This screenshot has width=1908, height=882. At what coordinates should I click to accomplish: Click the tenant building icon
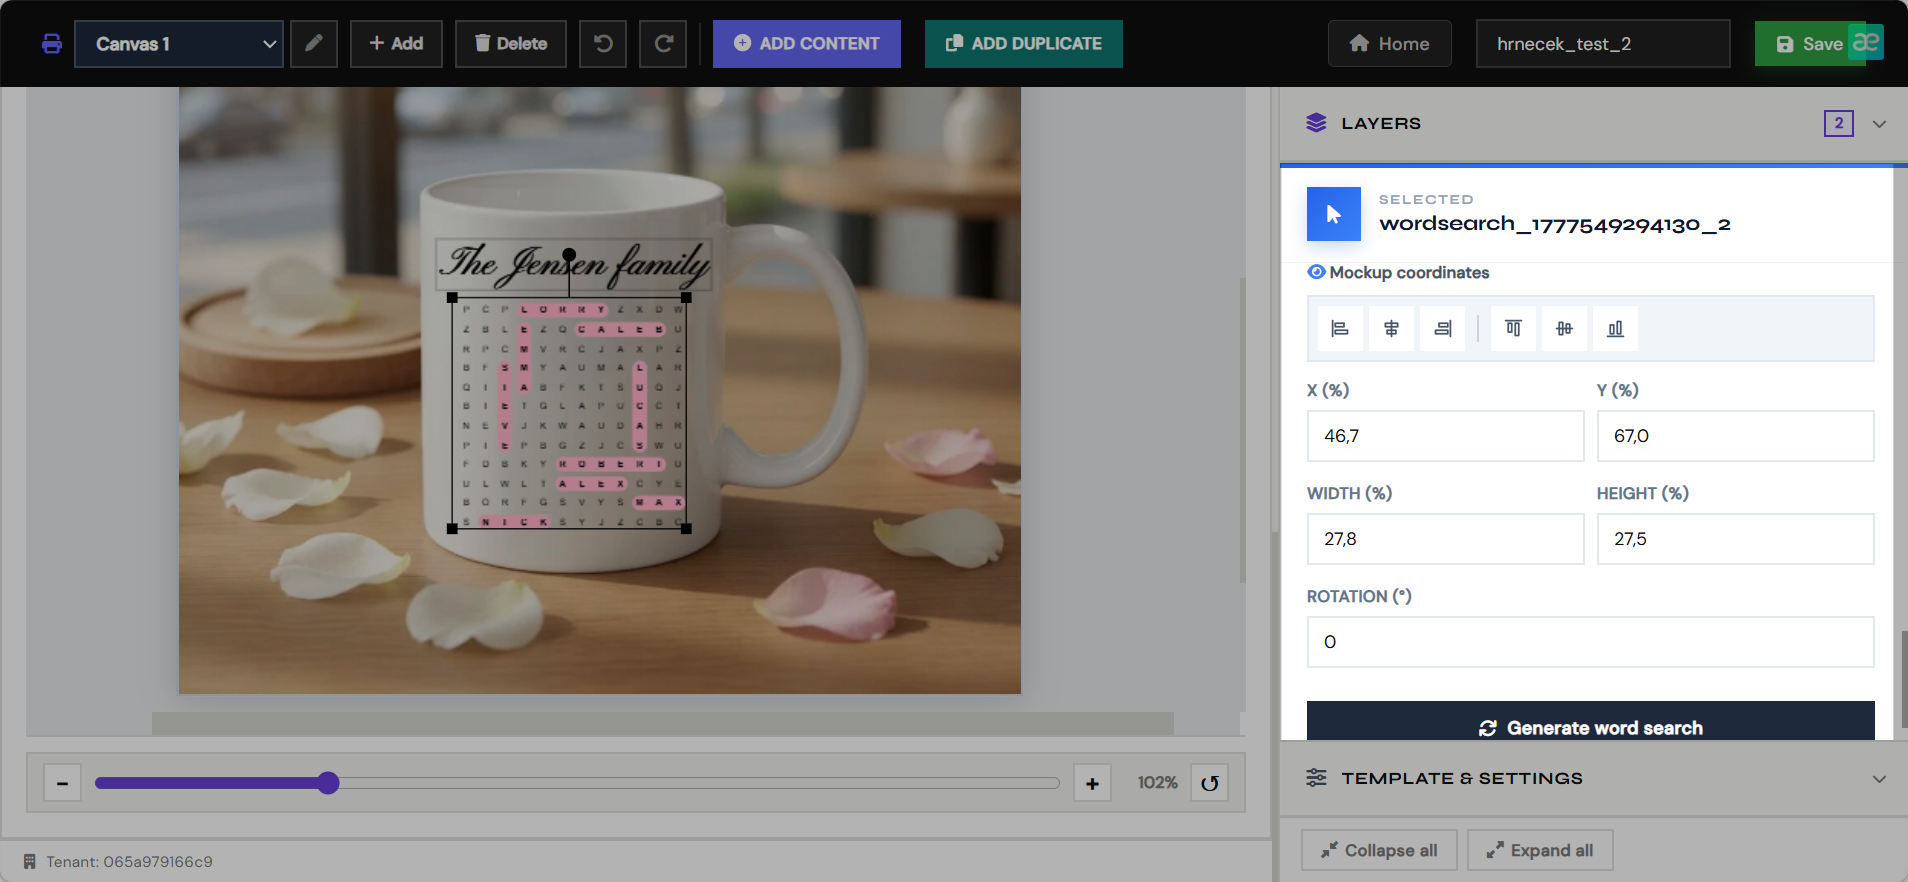coord(30,862)
